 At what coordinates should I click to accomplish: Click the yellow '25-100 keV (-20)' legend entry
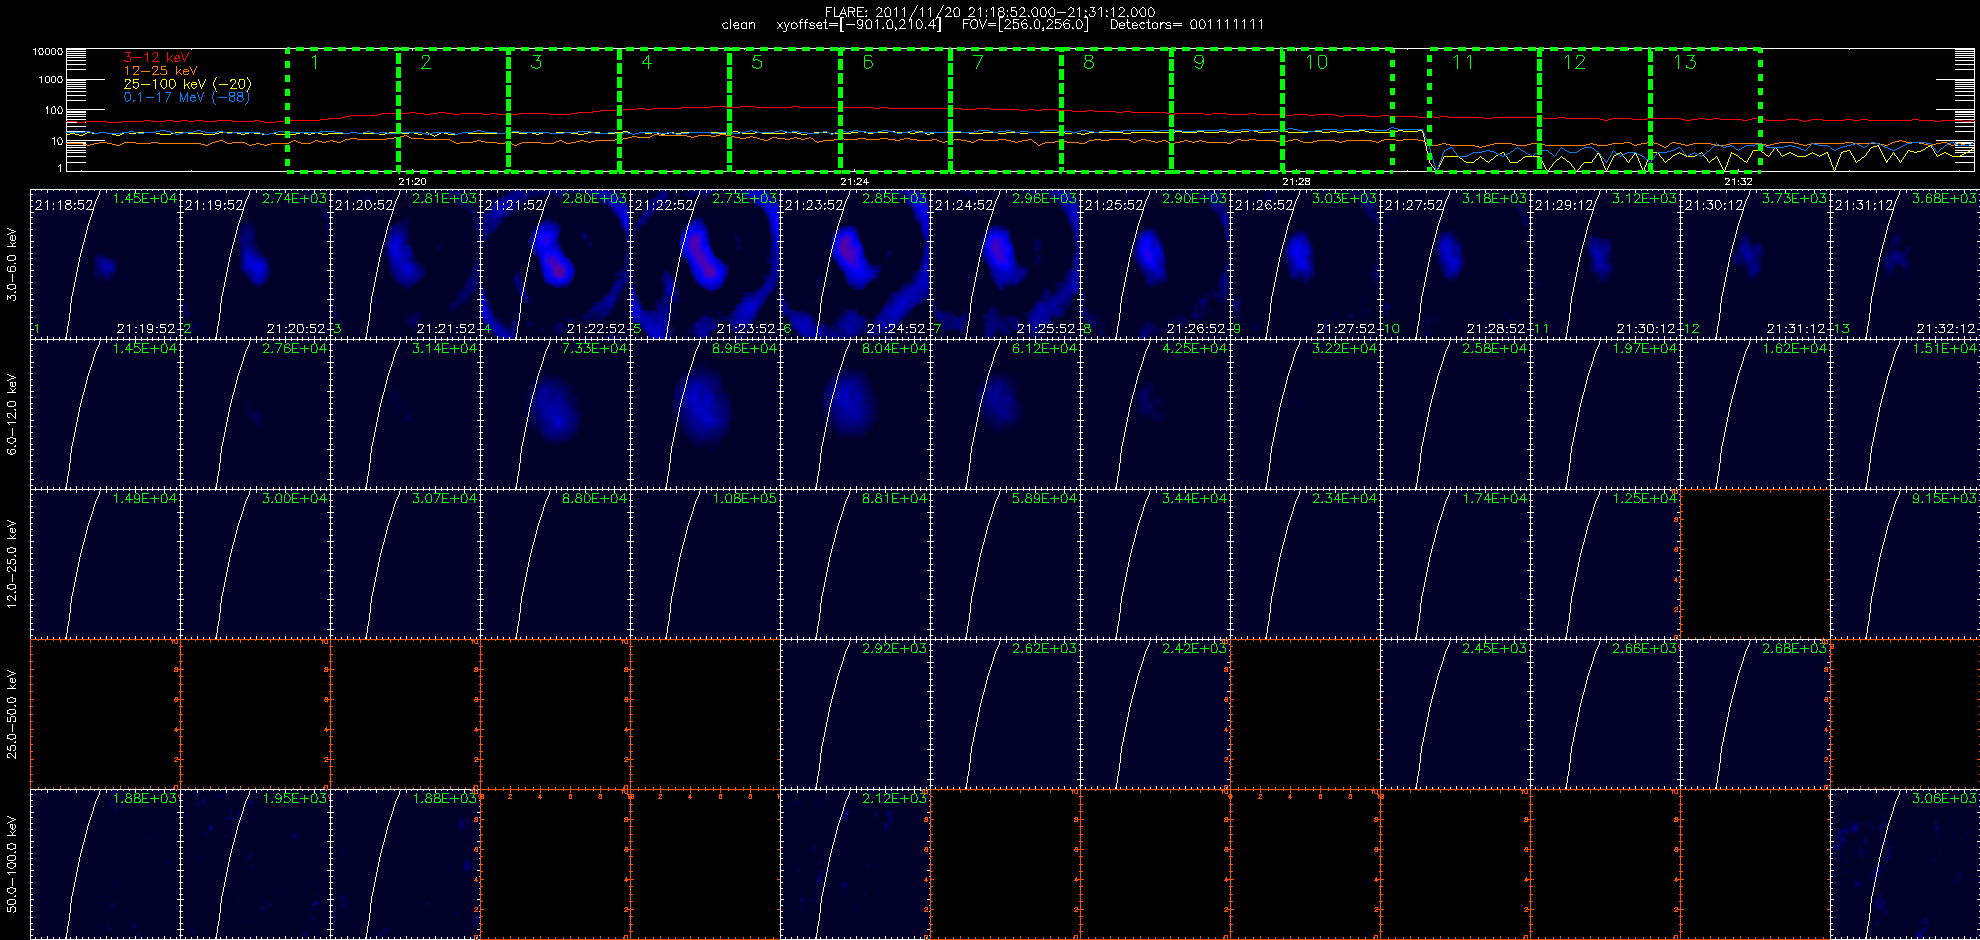[x=187, y=84]
